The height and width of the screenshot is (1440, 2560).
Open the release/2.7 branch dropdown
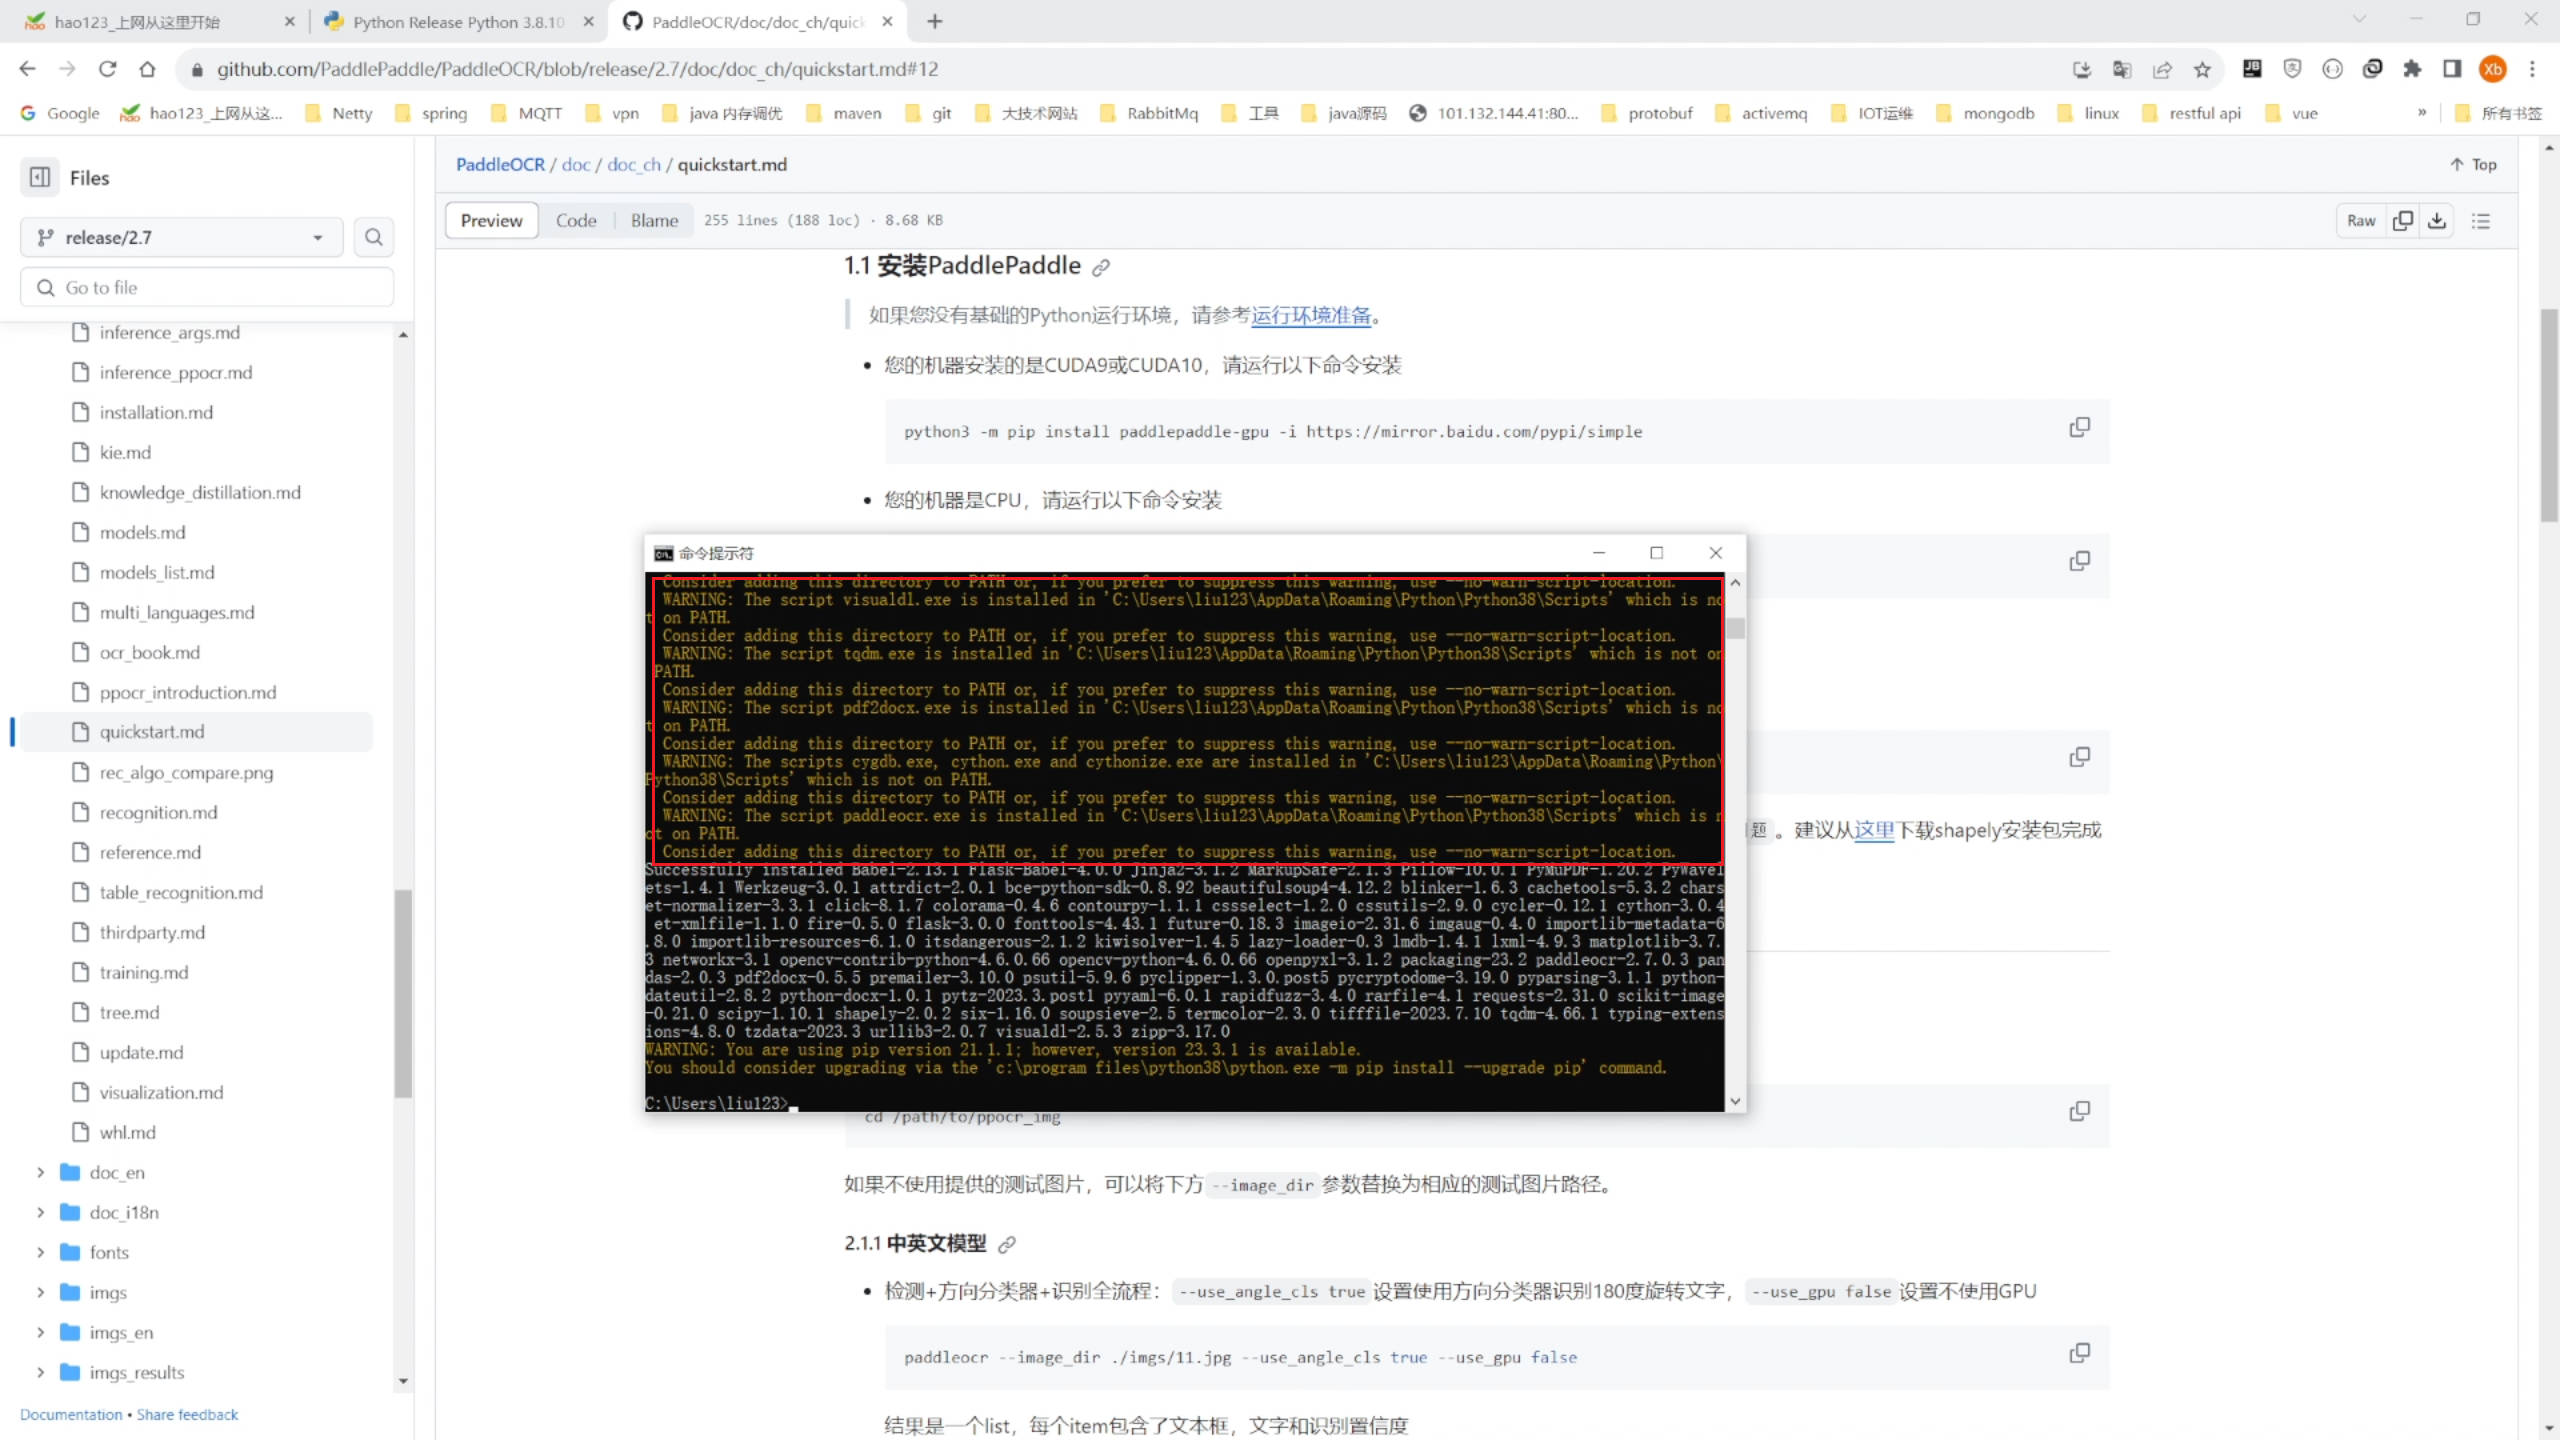pos(181,237)
